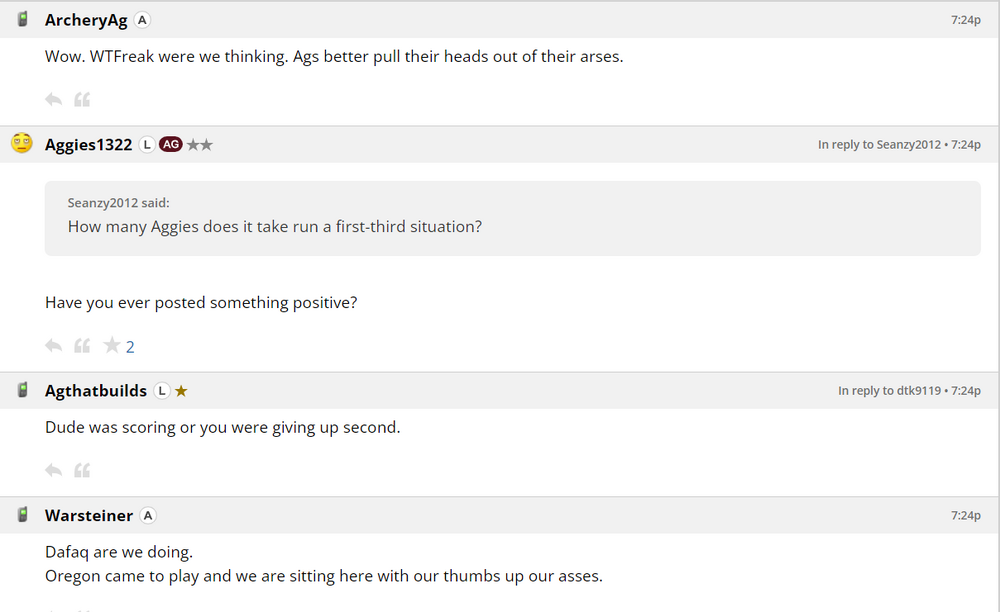
Task: Click reply arrow under Agthatbuilds' post
Action: [54, 470]
